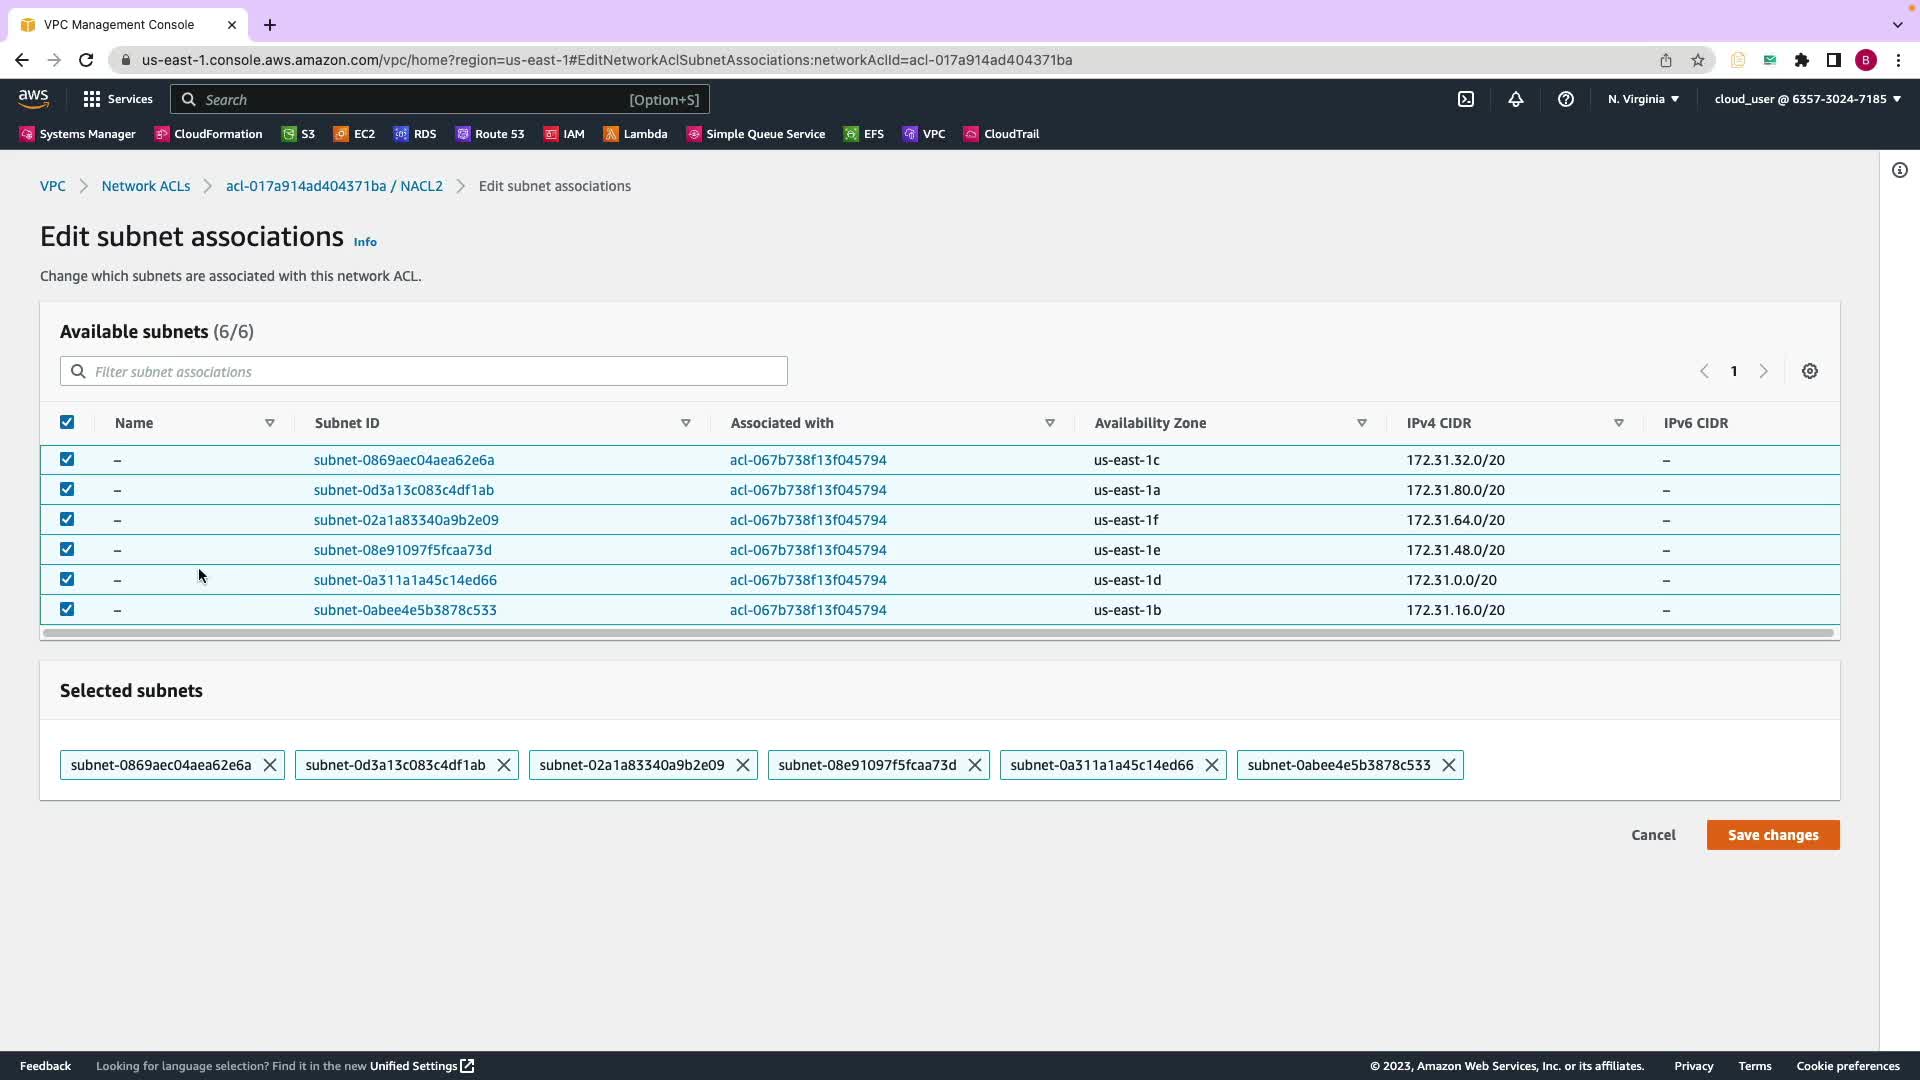This screenshot has height=1080, width=1920.
Task: Remove subnet-0869aec04aea62e6a from selected subnets
Action: 270,765
